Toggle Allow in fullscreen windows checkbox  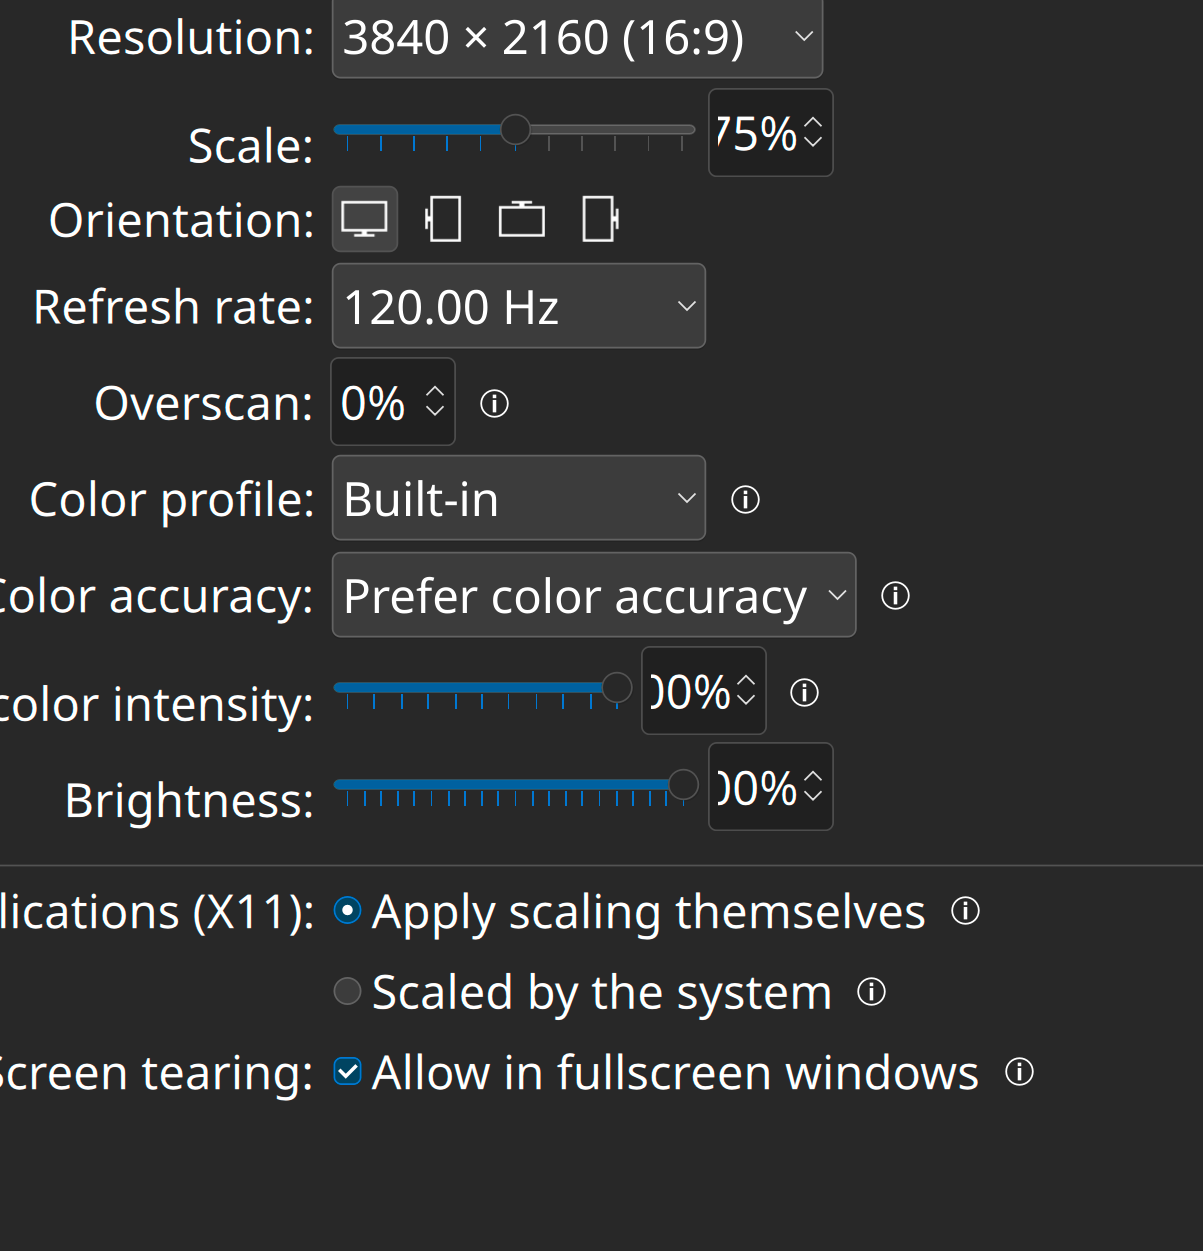point(347,1072)
